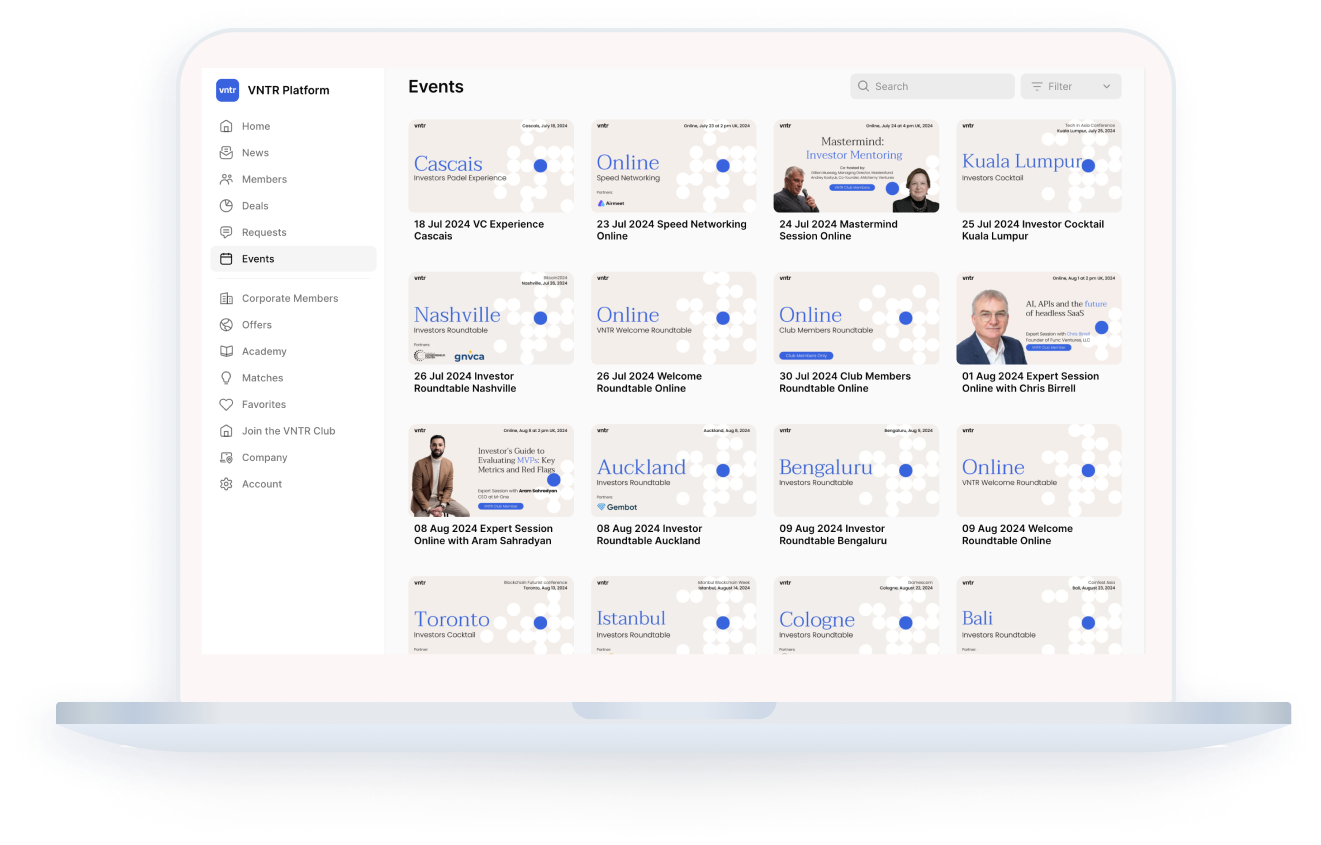
Task: Click the magnifier icon in search box
Action: click(863, 86)
